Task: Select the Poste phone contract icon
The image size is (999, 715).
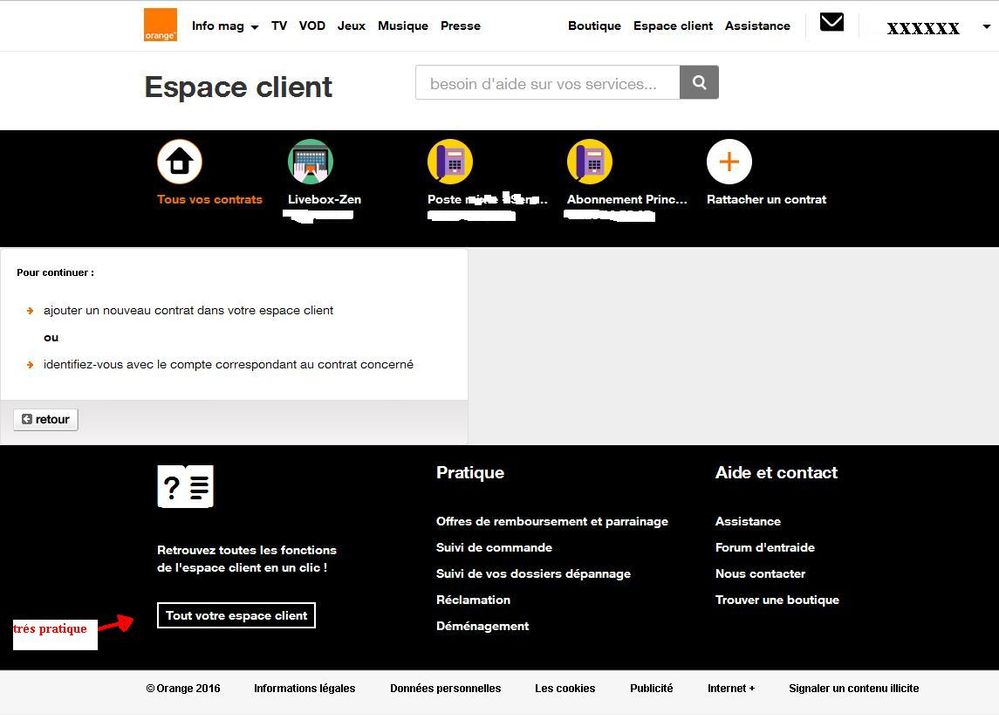Action: point(450,162)
